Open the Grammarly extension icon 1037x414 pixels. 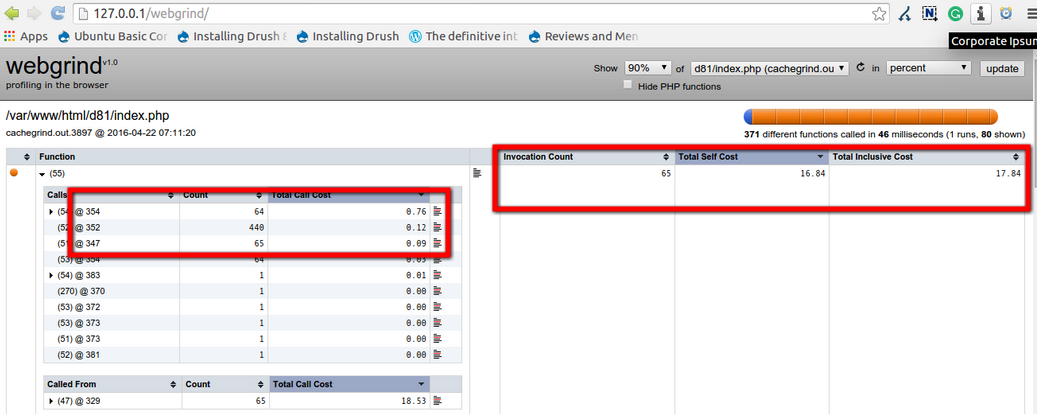tap(955, 13)
